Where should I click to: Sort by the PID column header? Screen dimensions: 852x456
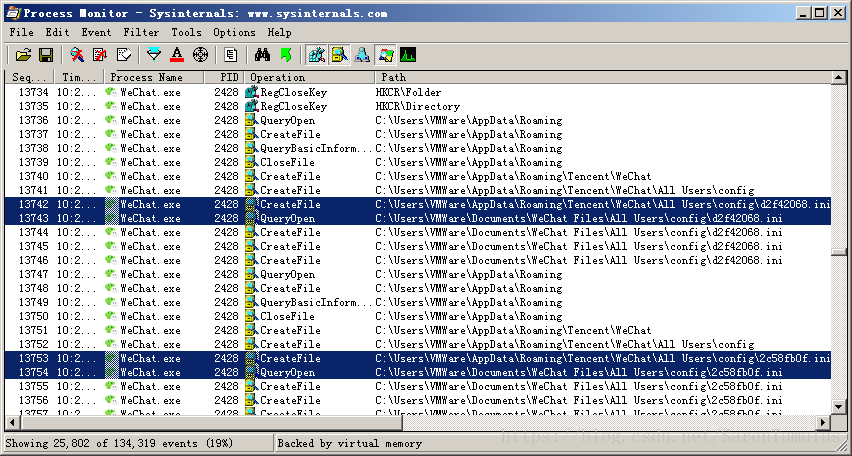click(224, 77)
